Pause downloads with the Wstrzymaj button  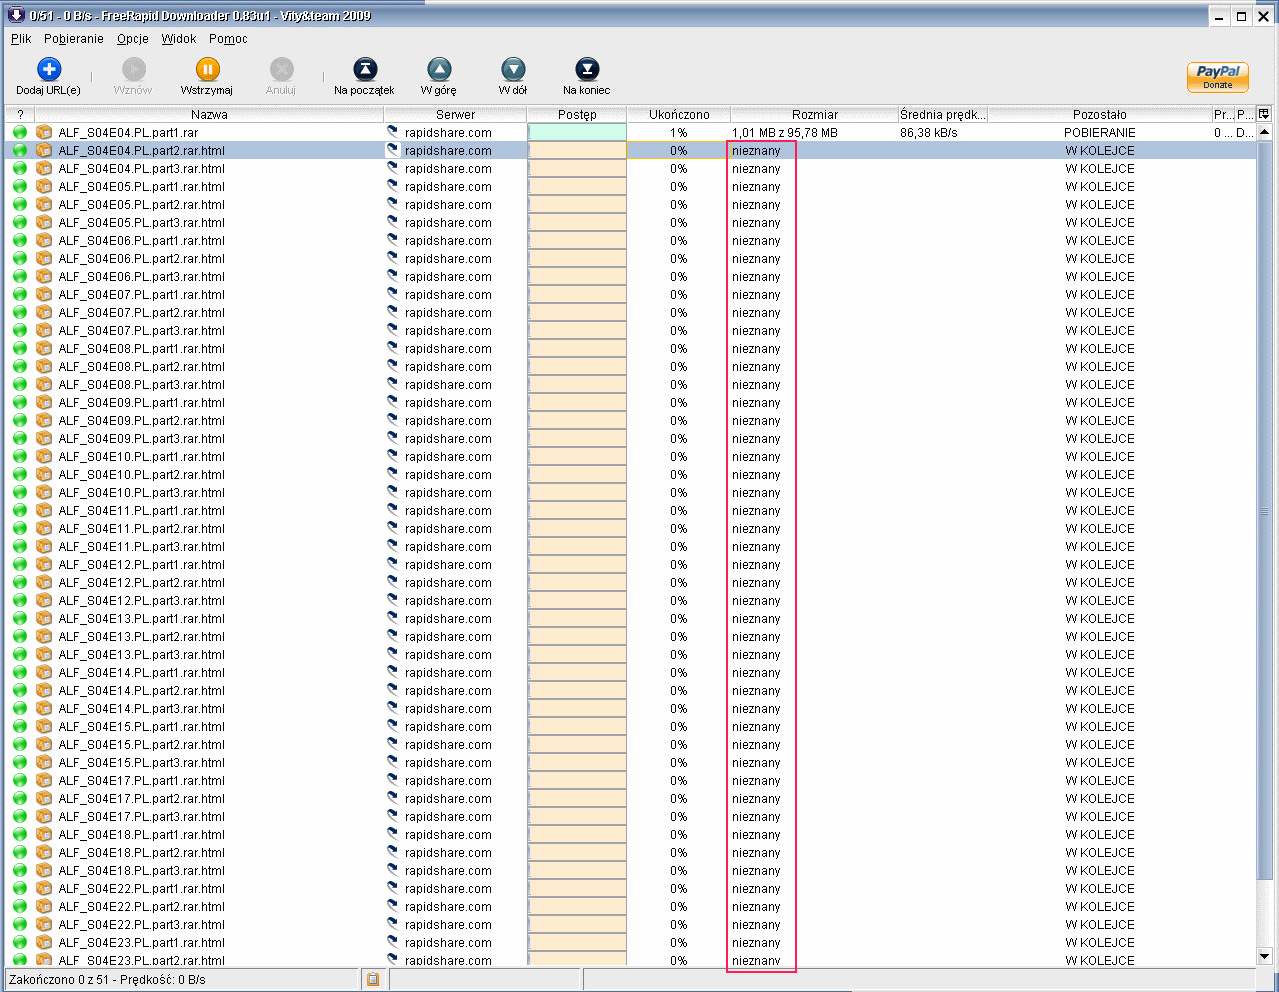207,69
